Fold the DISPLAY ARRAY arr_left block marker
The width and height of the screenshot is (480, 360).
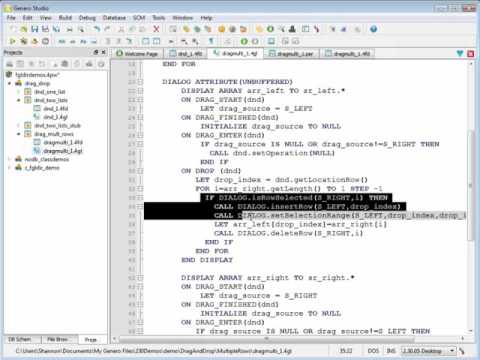tap(140, 91)
